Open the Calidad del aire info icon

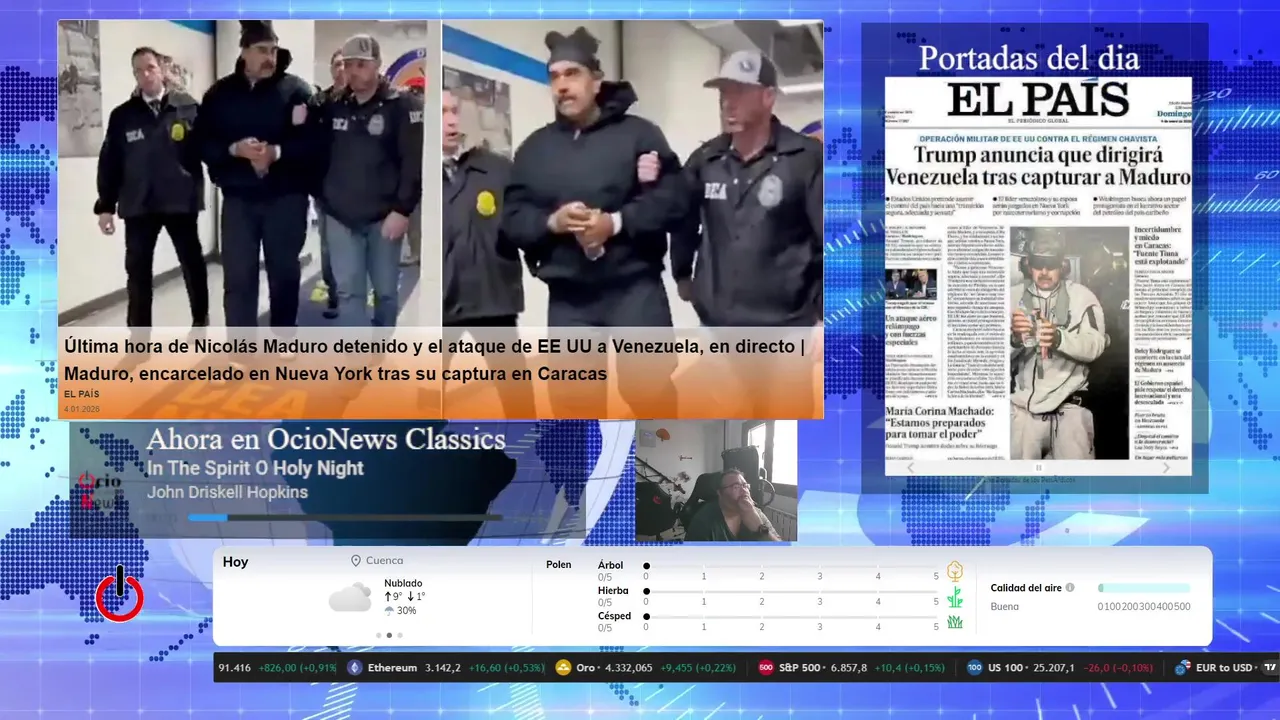pyautogui.click(x=1070, y=588)
